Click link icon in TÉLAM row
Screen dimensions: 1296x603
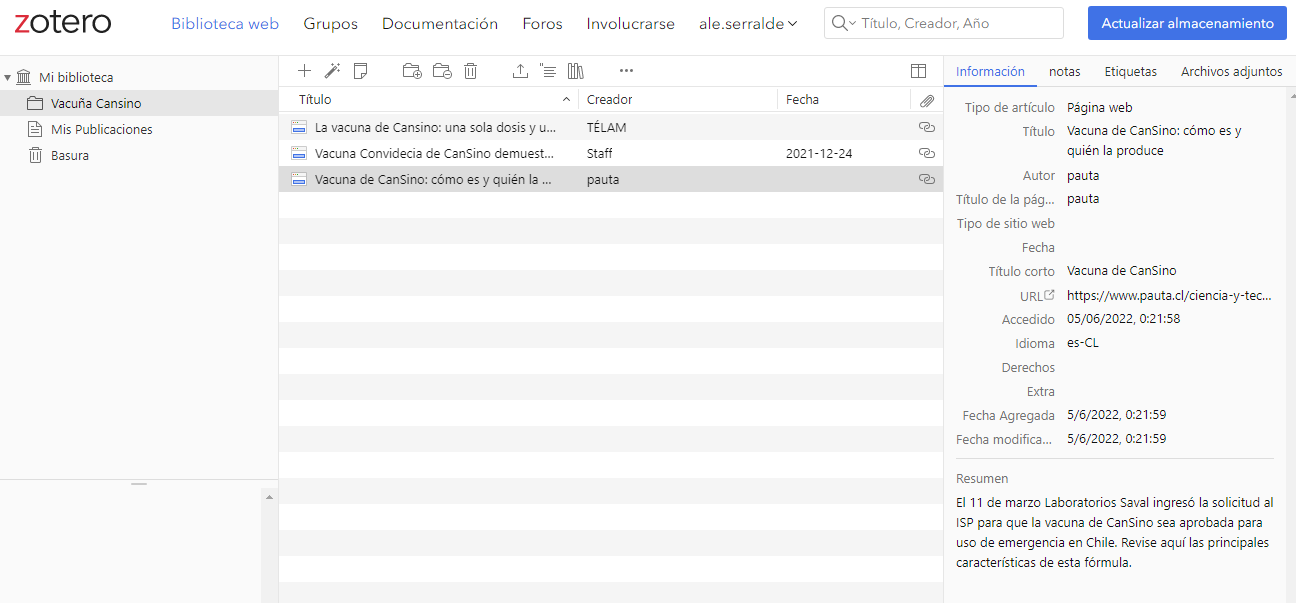tap(927, 128)
